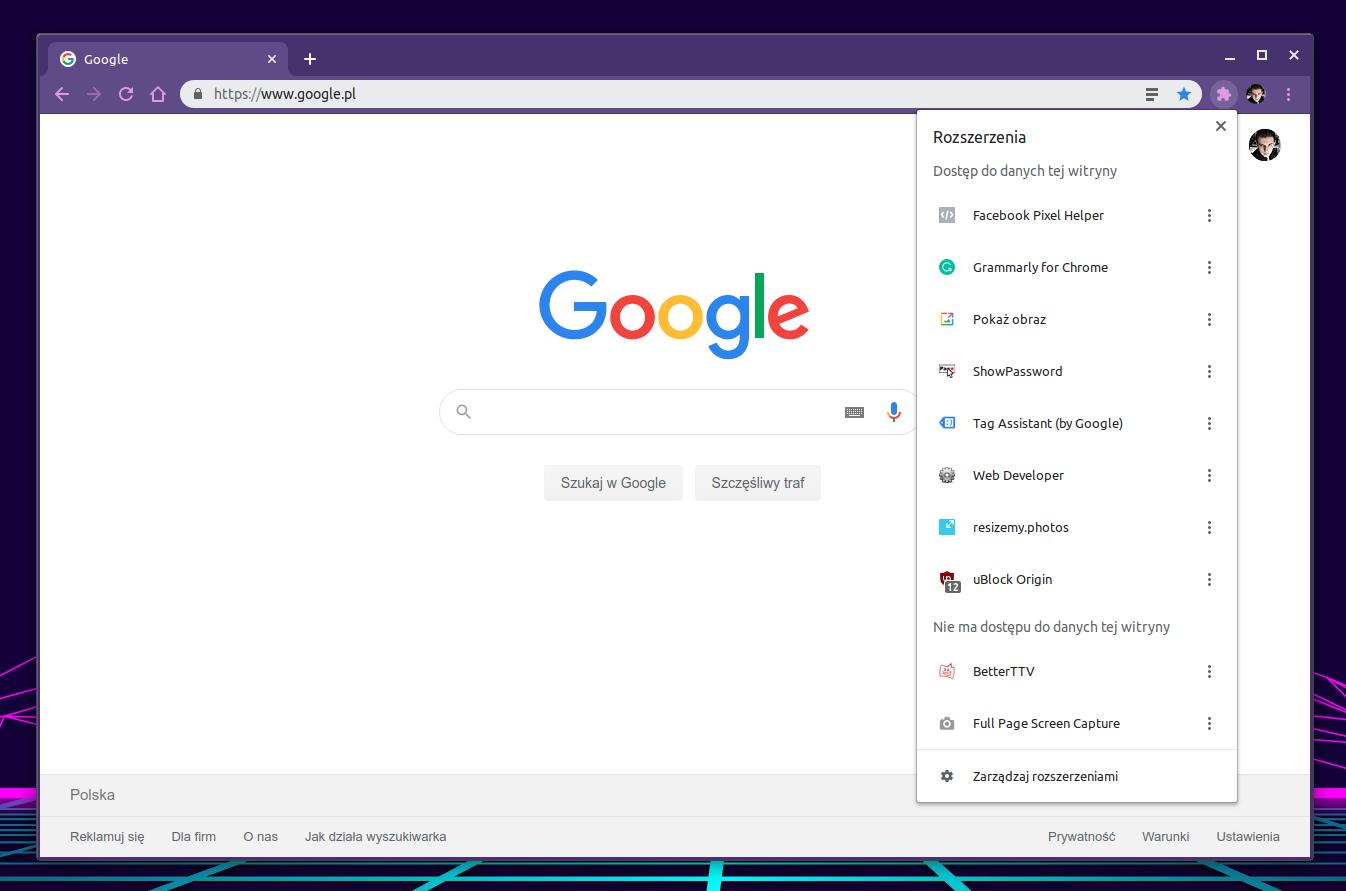Screen dimensions: 1346x891
Task: Click the Full Page Screen Capture camera icon
Action: (947, 723)
